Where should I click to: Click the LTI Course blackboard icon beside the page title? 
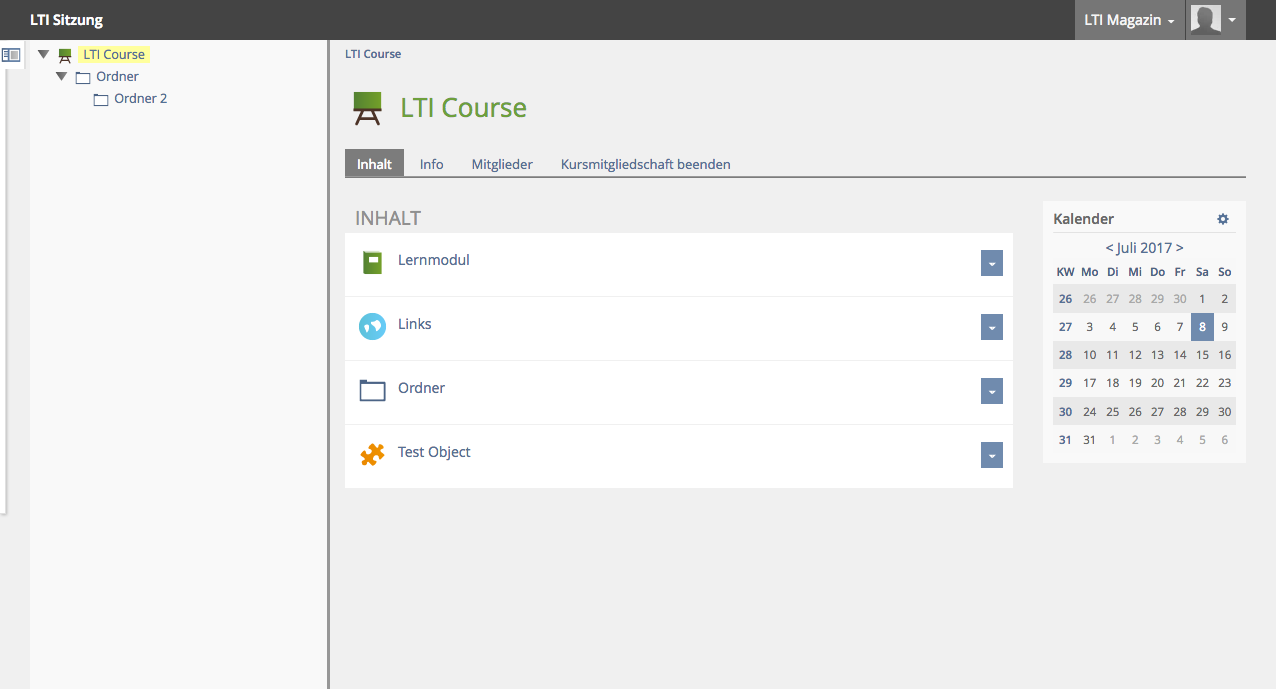[x=368, y=108]
